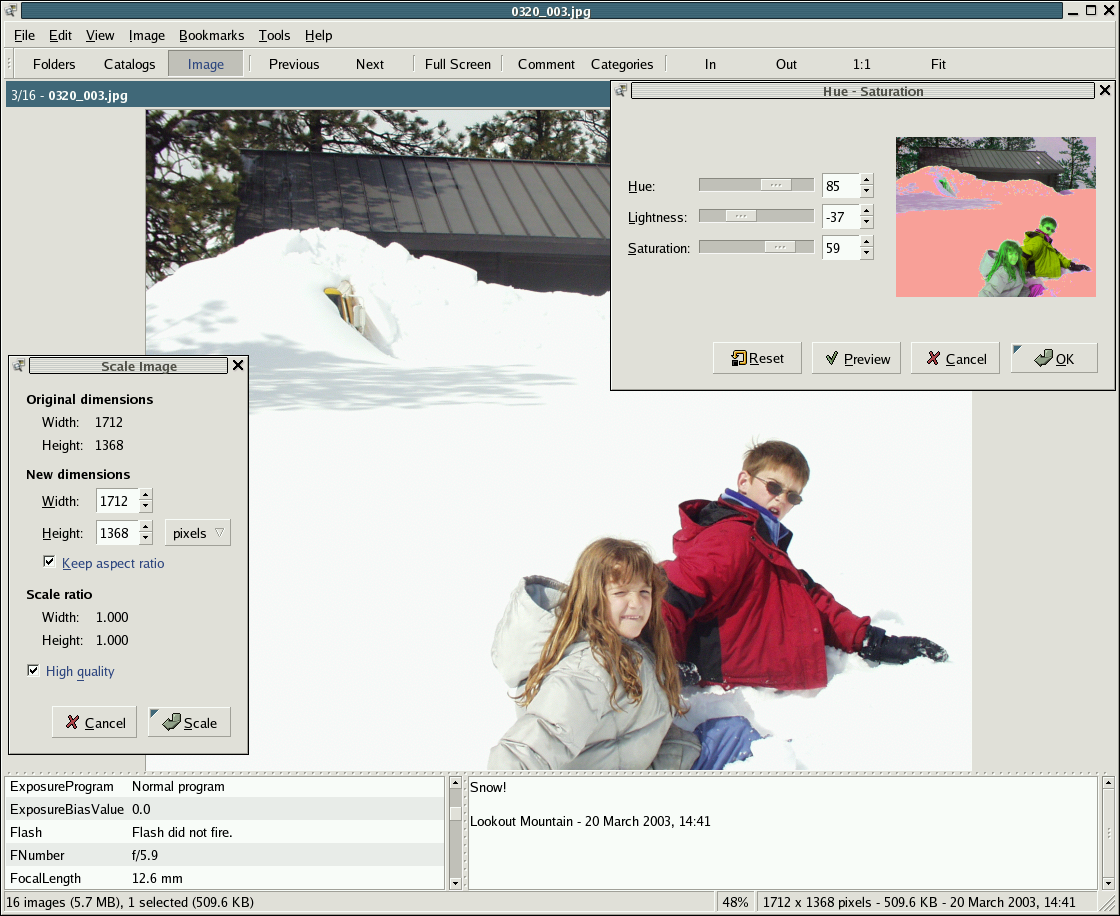The image size is (1120, 916).
Task: Decrease the new Width value with down arrow
Action: 146,507
